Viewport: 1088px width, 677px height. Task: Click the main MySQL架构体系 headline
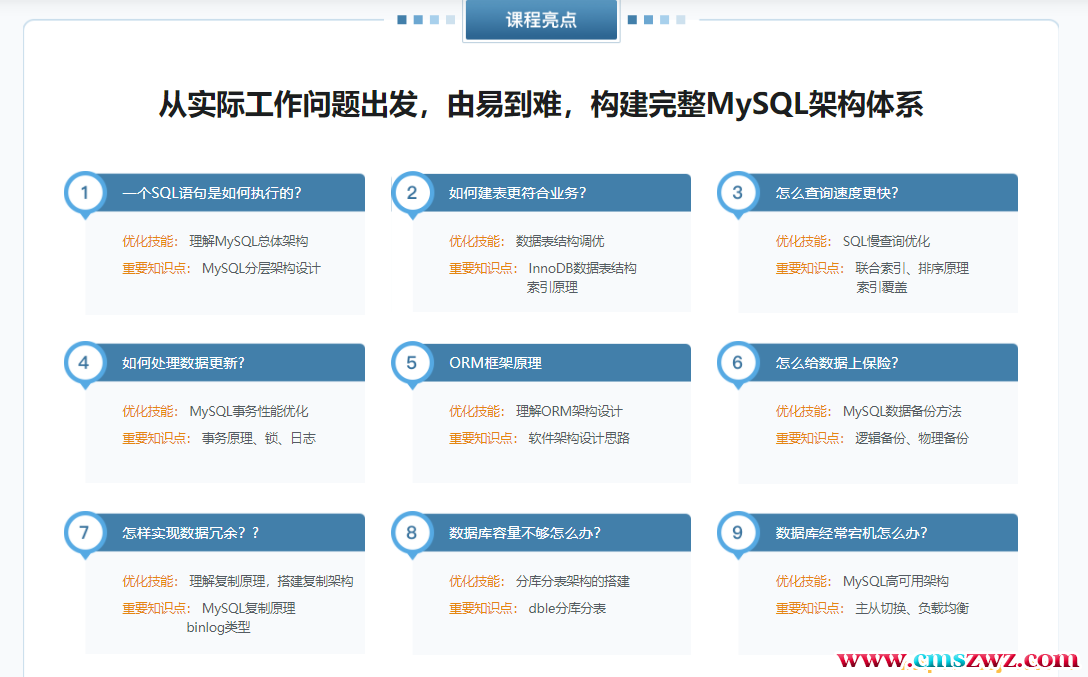point(541,105)
